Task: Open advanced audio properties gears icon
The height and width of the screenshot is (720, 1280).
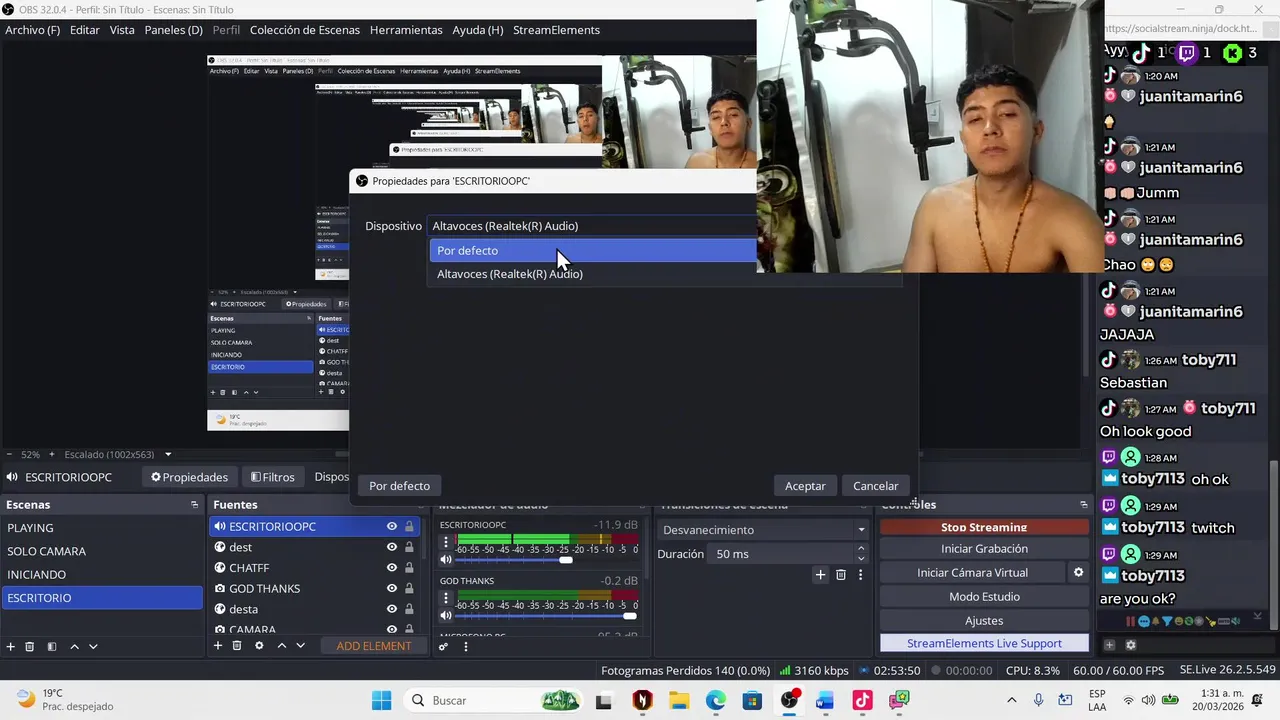Action: pos(444,647)
